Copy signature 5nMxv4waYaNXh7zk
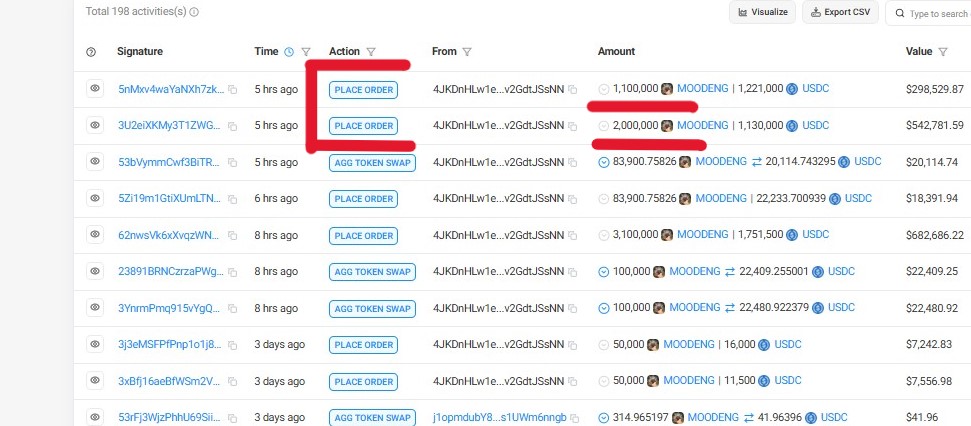This screenshot has height=426, width=971. click(233, 90)
